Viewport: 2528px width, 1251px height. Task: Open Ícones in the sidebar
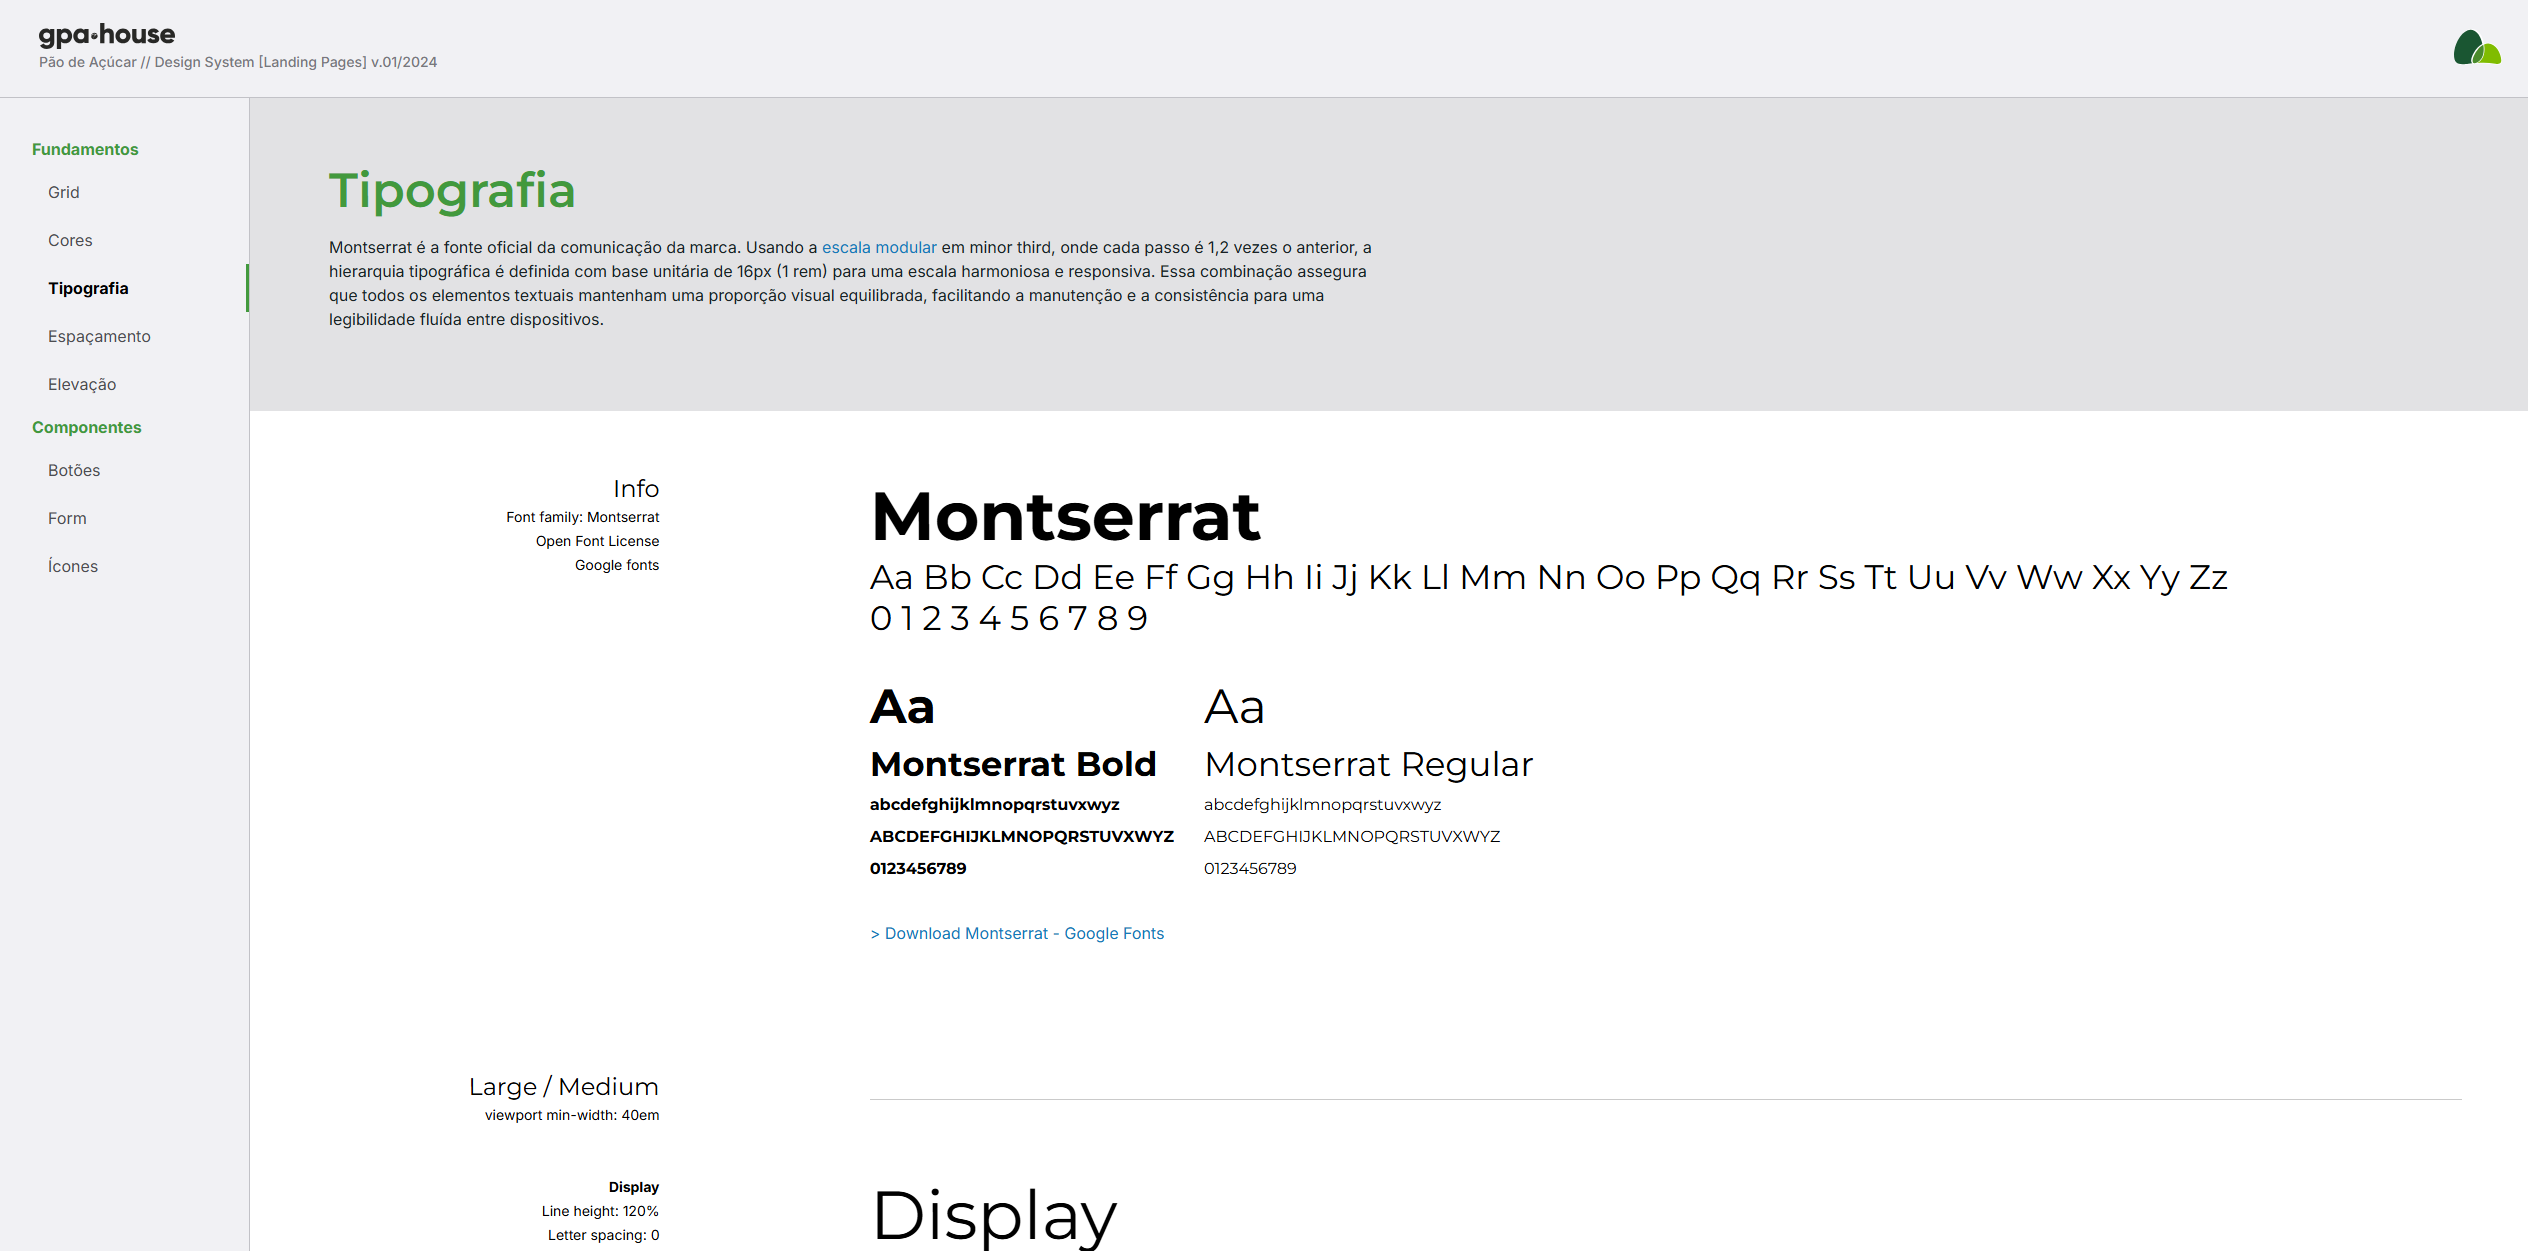click(73, 566)
